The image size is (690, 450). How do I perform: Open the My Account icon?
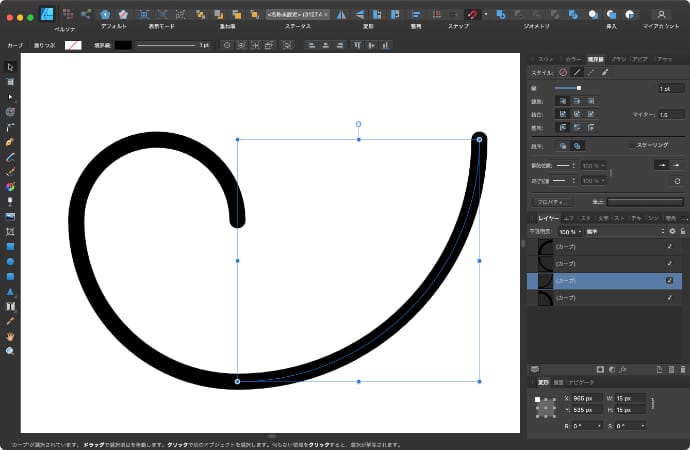(x=662, y=14)
